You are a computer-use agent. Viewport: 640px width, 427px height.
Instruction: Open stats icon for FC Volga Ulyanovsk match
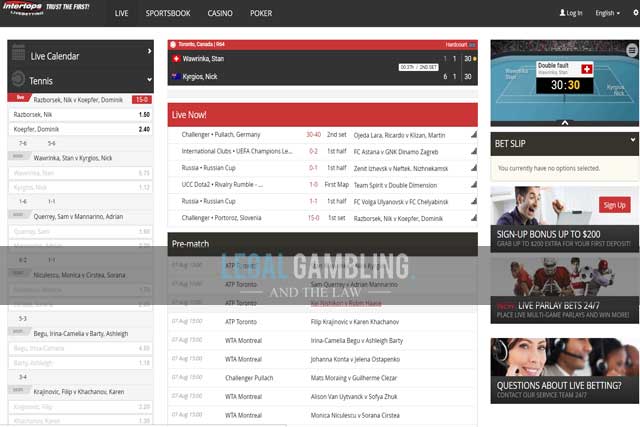(x=473, y=201)
